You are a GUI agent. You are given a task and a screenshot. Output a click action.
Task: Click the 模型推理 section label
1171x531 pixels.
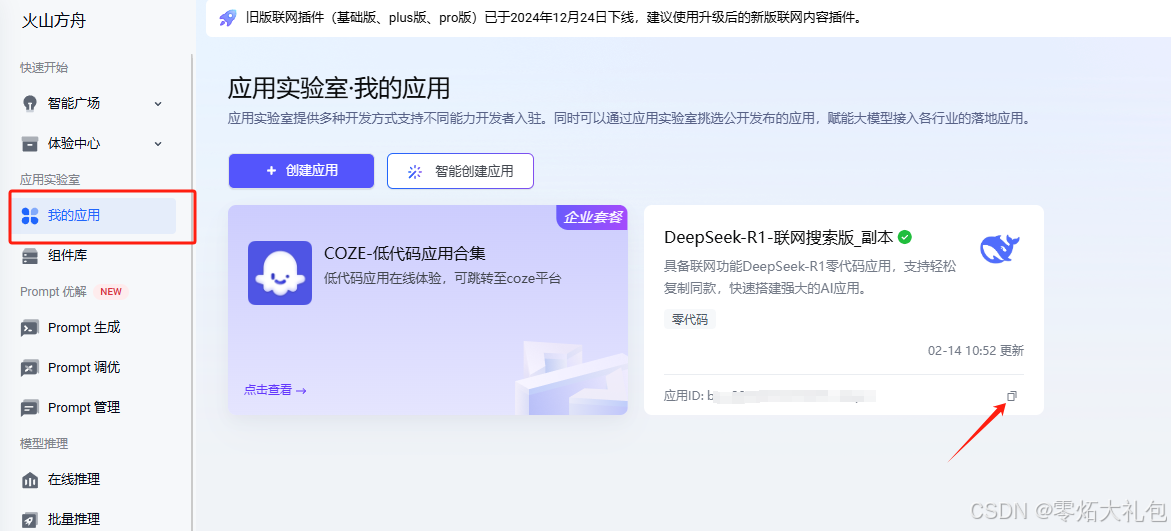[43, 444]
